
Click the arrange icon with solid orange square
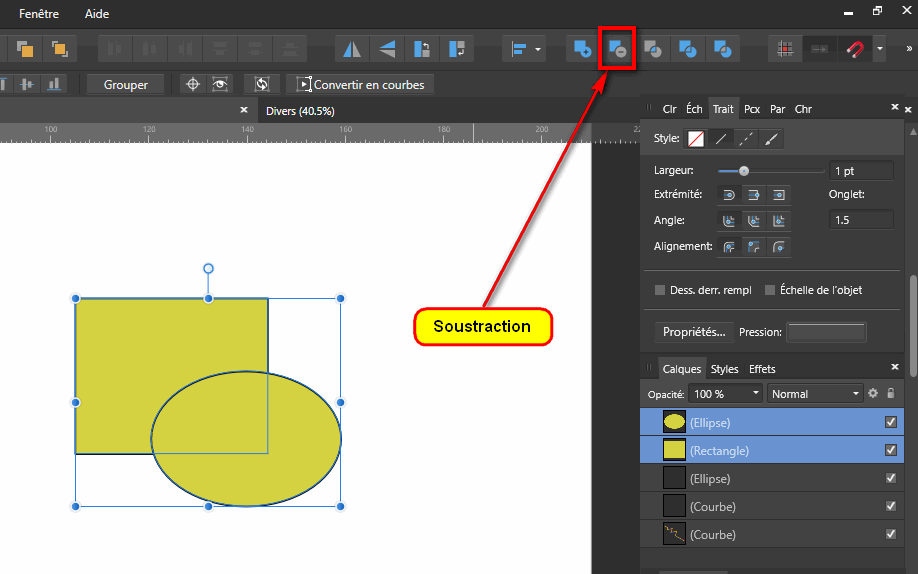[25, 49]
